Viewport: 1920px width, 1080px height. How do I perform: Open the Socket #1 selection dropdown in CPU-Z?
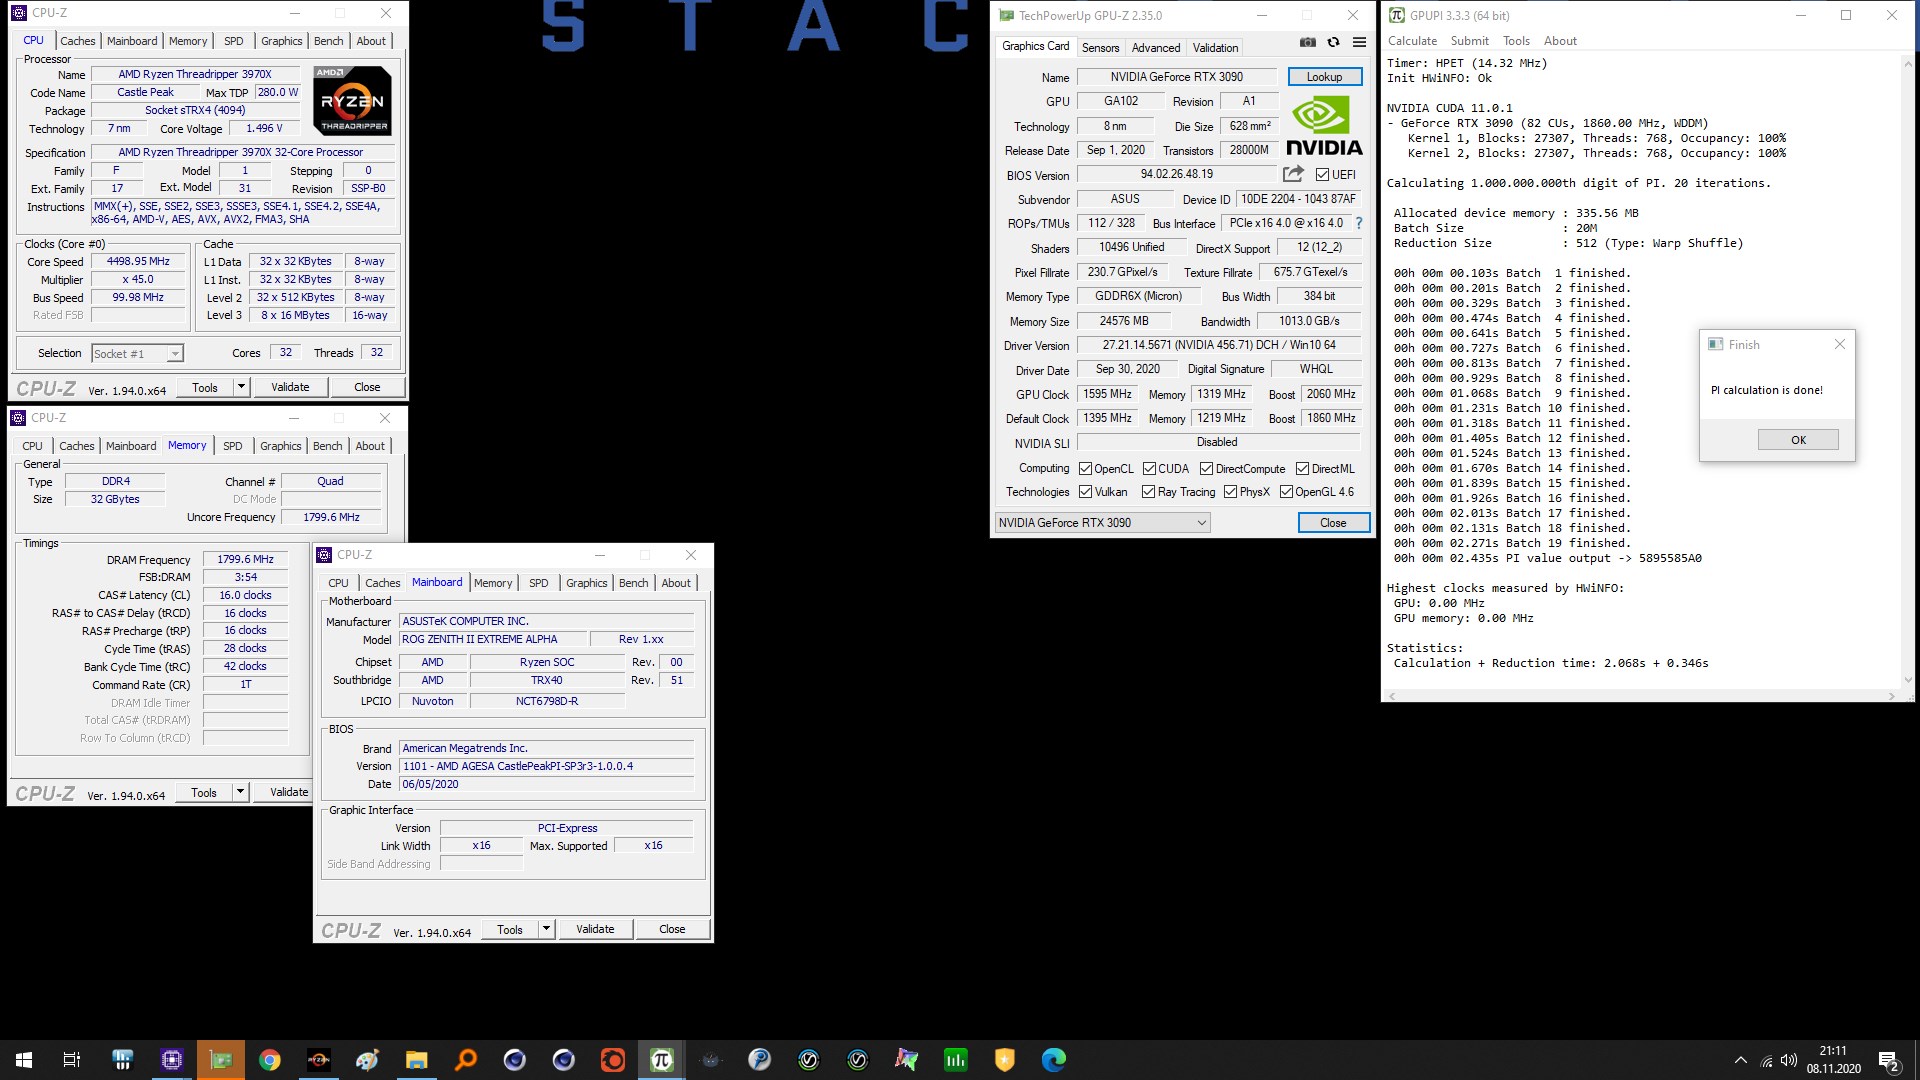(x=137, y=354)
